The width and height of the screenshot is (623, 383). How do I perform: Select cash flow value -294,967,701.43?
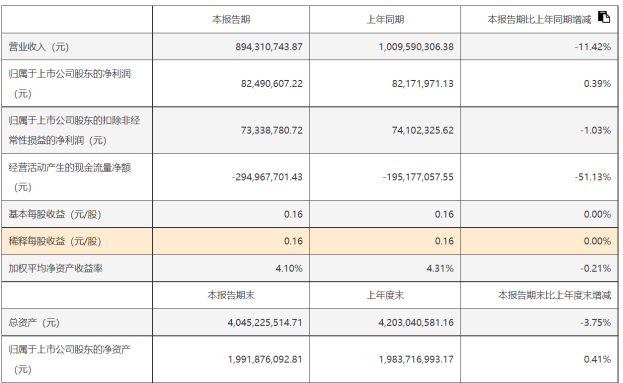pos(267,177)
